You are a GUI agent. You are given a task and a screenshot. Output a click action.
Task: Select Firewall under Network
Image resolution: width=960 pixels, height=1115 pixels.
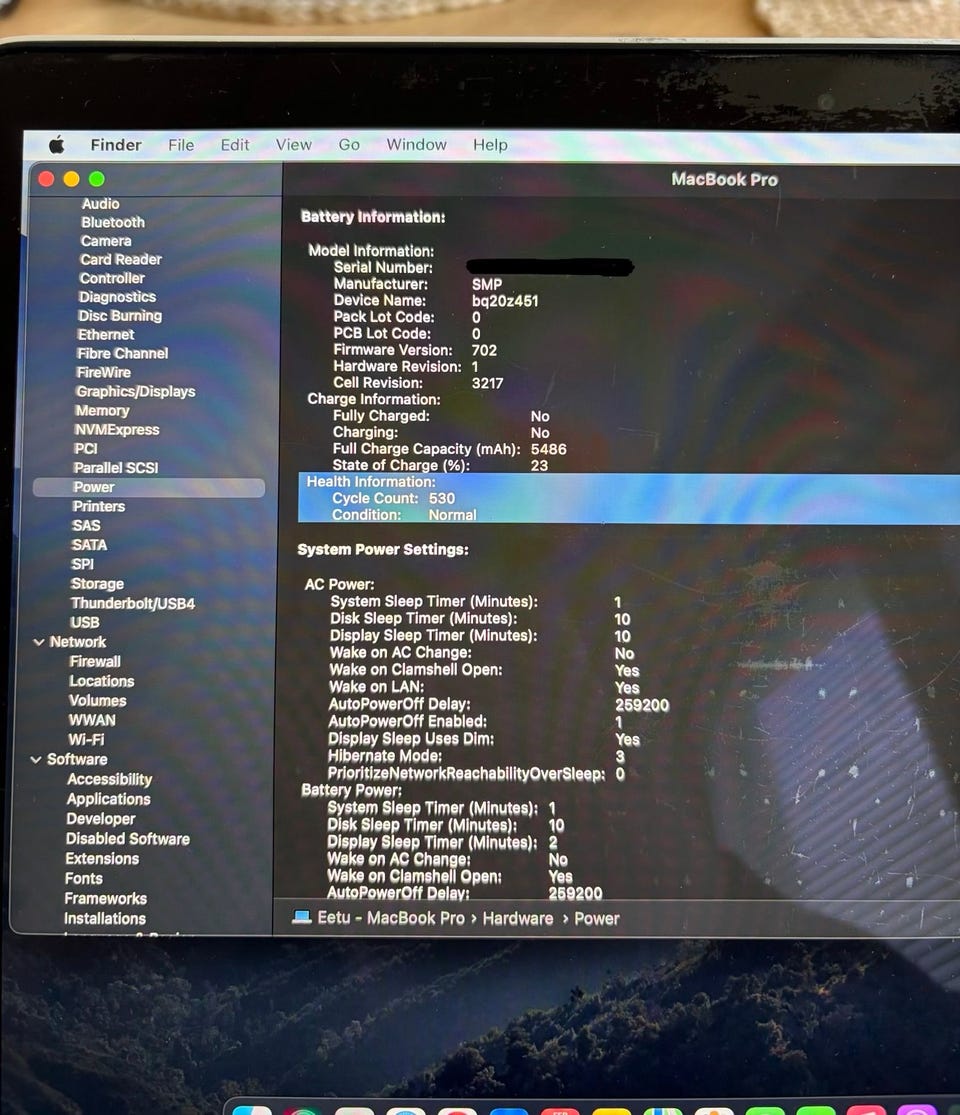coord(95,661)
